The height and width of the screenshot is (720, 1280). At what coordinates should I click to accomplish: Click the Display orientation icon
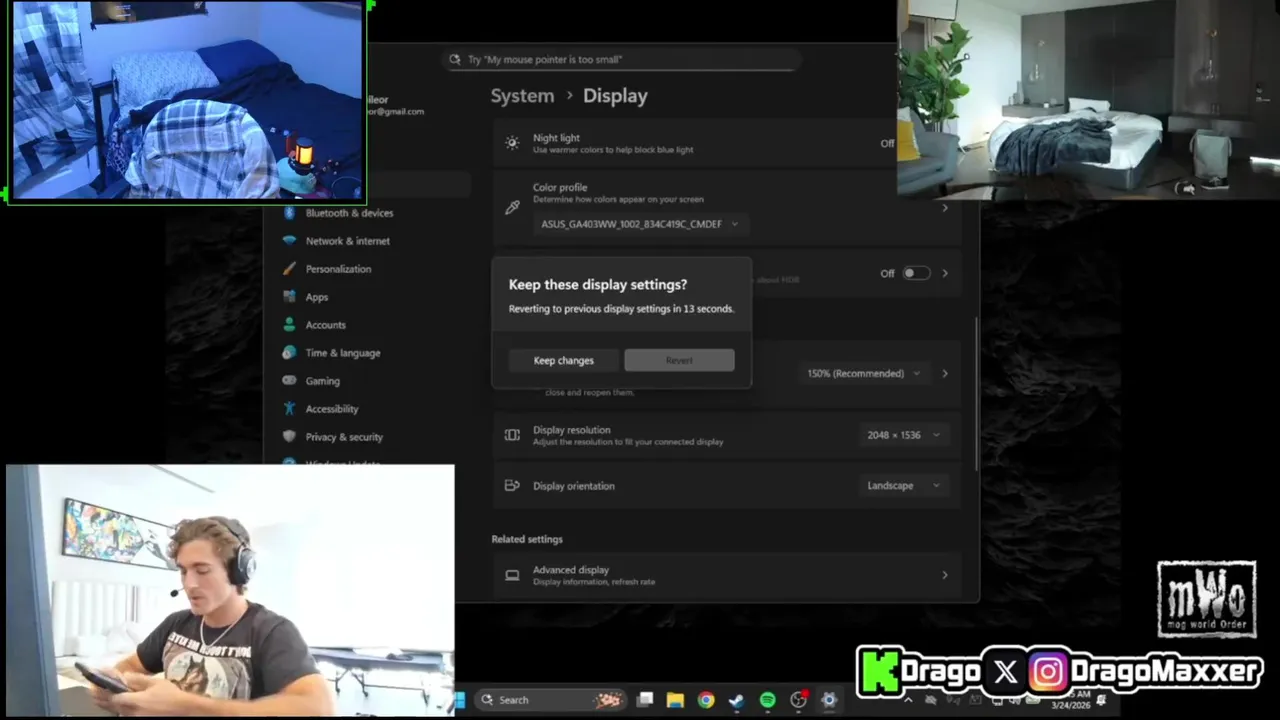point(512,485)
